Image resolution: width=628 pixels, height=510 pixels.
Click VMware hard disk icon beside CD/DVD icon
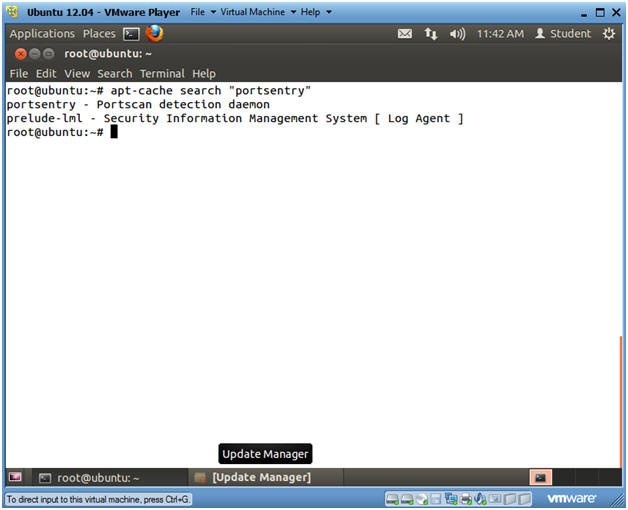pos(407,499)
